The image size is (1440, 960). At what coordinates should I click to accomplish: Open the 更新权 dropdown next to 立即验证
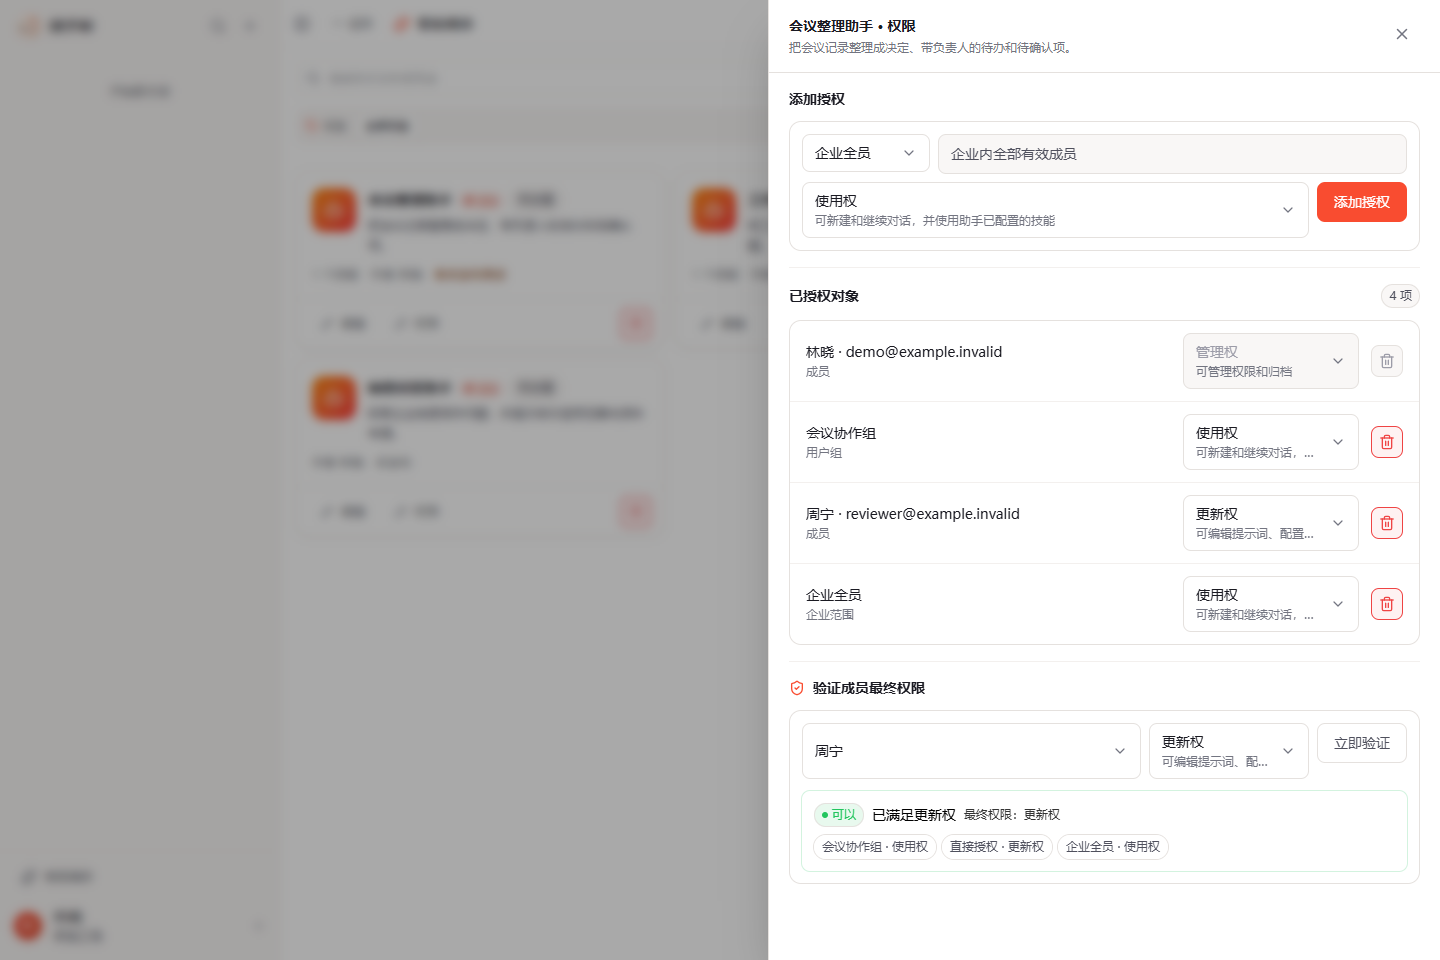tap(1228, 751)
